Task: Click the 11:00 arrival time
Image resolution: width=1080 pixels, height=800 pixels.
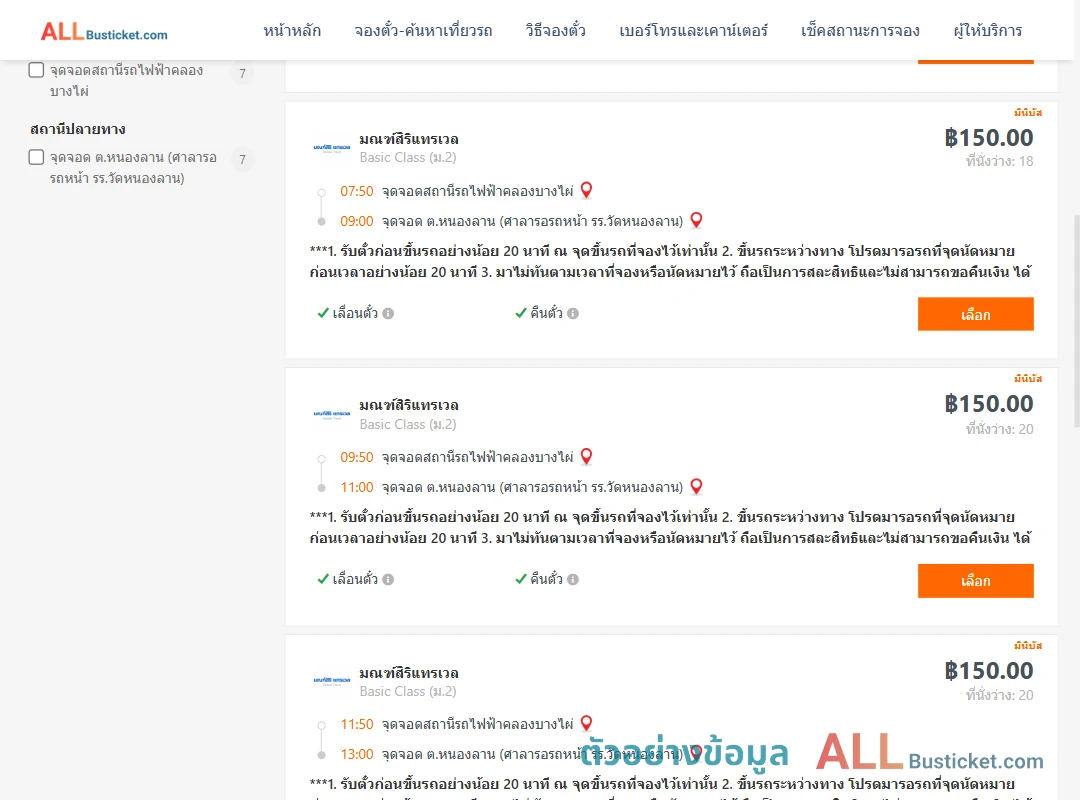Action: pos(357,488)
